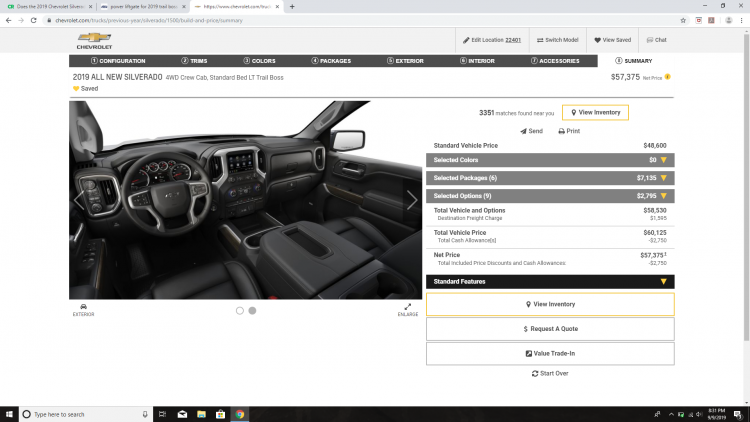
Task: Bookmark this page star icon
Action: pos(683,20)
